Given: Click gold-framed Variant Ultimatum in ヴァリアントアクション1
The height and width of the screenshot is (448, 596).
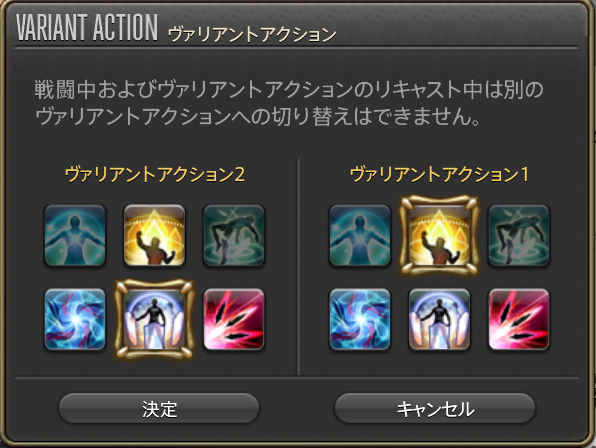Looking at the screenshot, I should click(439, 235).
